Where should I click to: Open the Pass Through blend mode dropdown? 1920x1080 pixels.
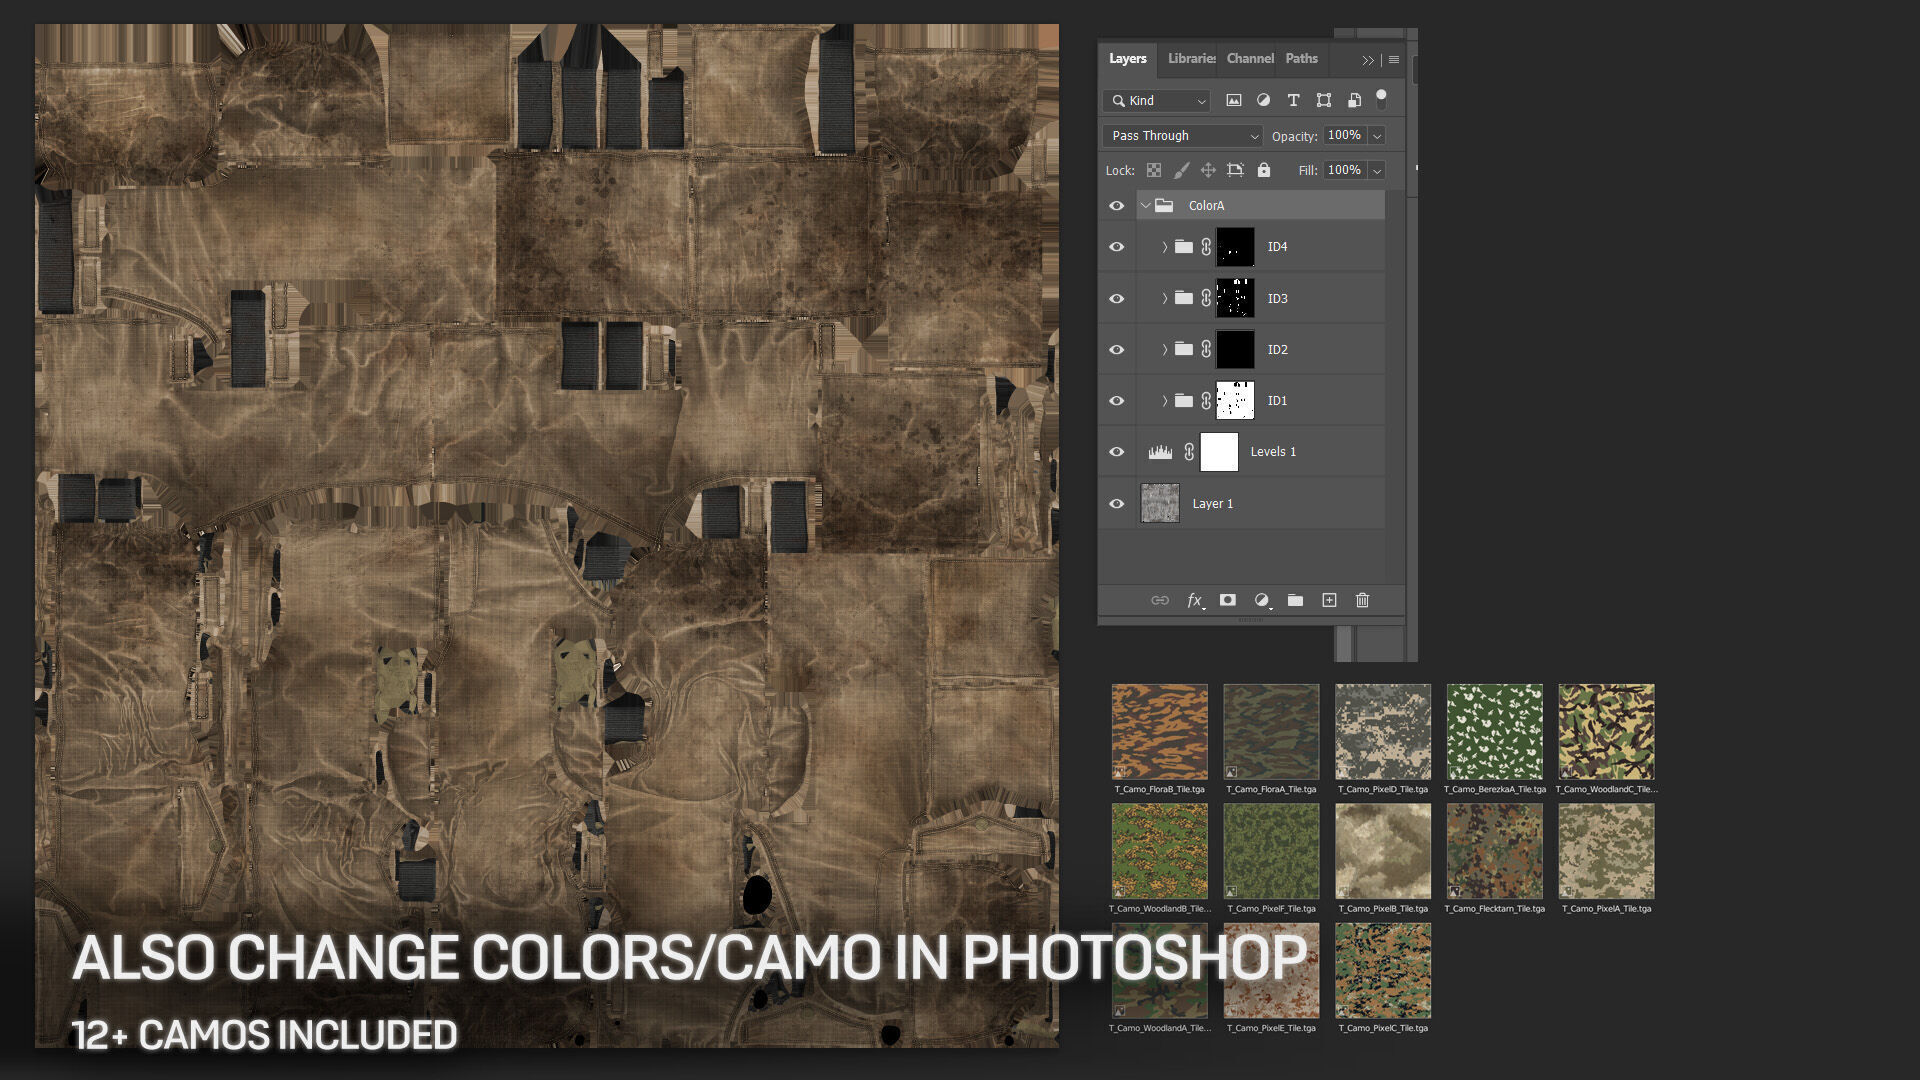click(1182, 136)
